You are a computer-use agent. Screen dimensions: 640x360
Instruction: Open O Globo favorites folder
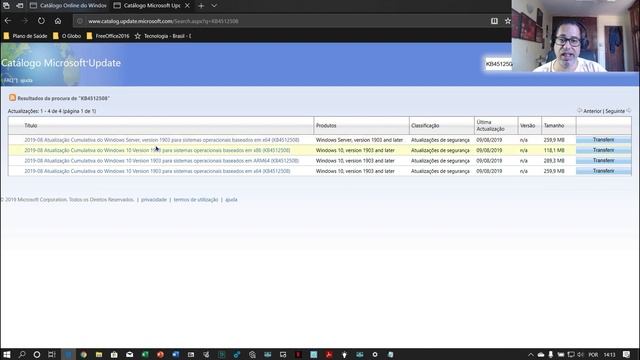click(67, 36)
